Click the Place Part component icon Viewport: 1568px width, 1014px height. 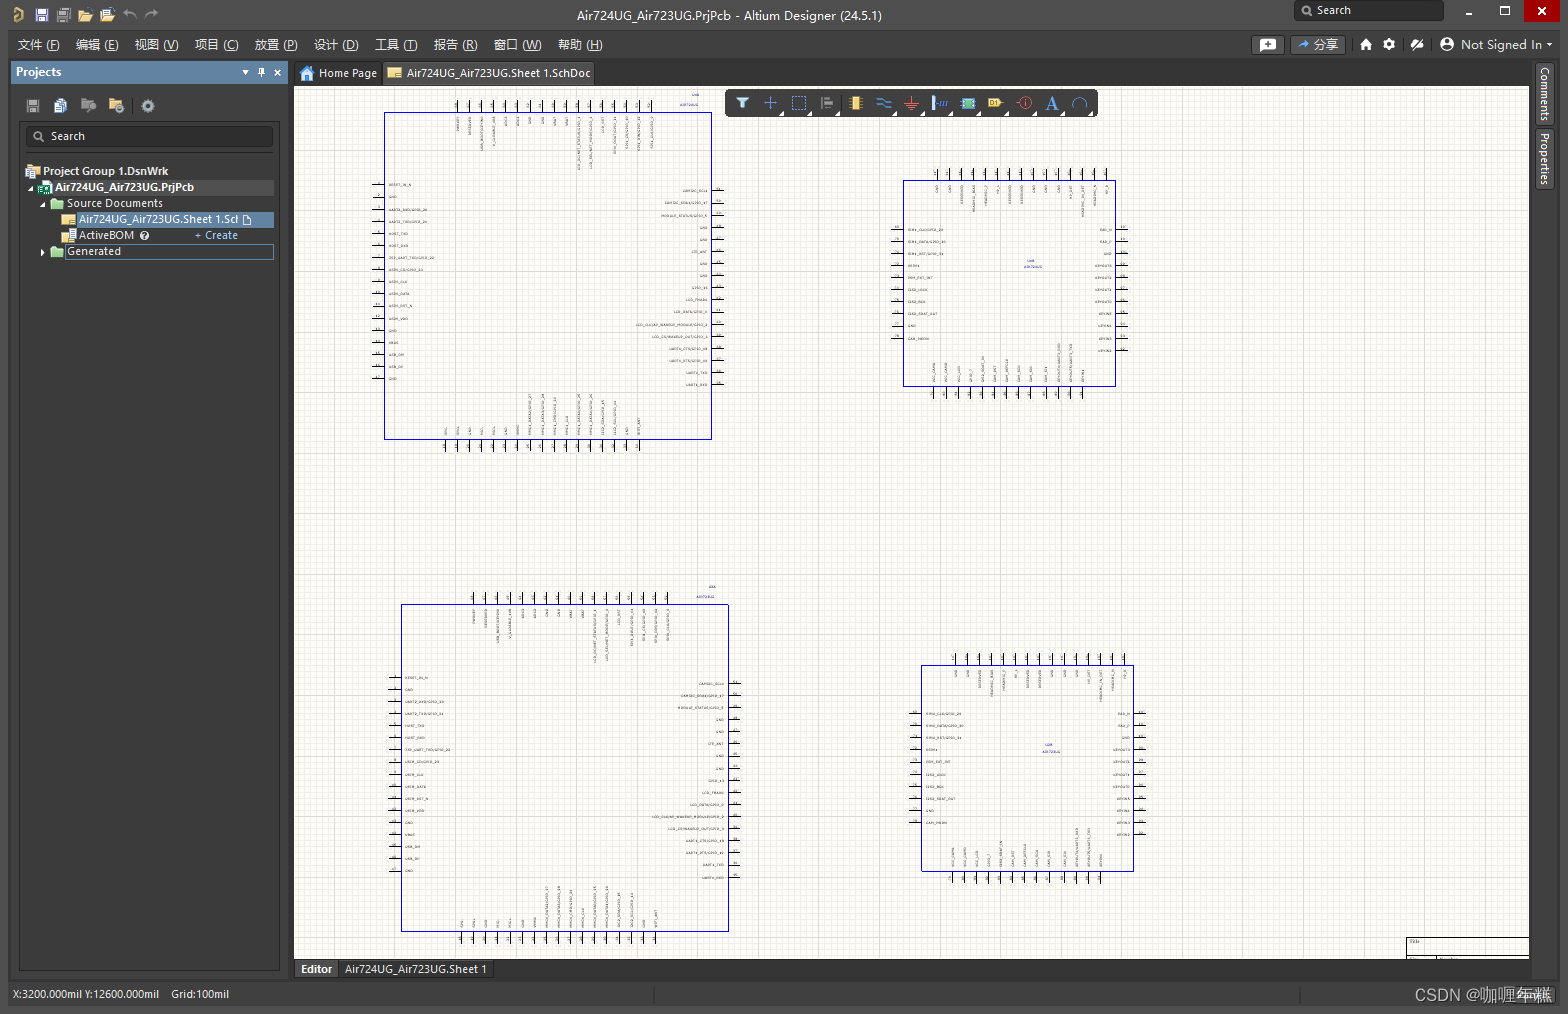[855, 103]
